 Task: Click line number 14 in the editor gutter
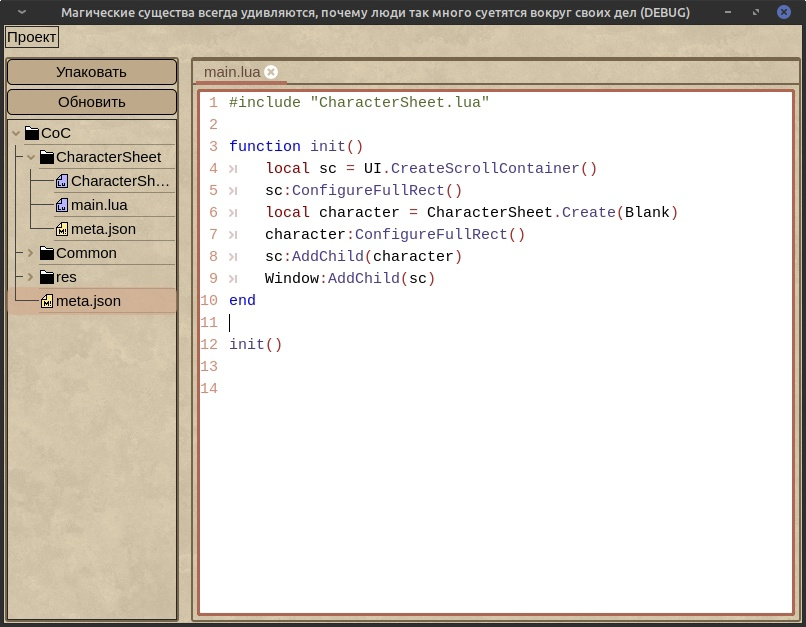click(209, 388)
